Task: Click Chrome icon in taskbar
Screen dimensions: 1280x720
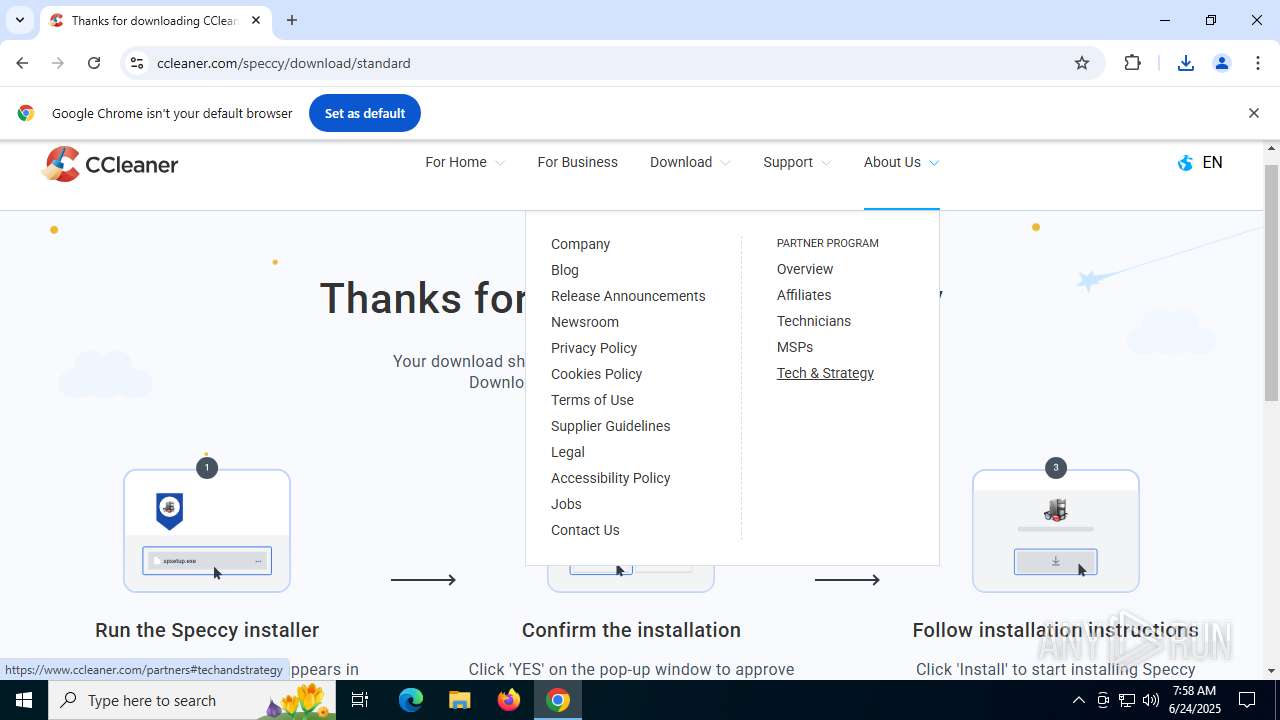Action: tap(558, 700)
